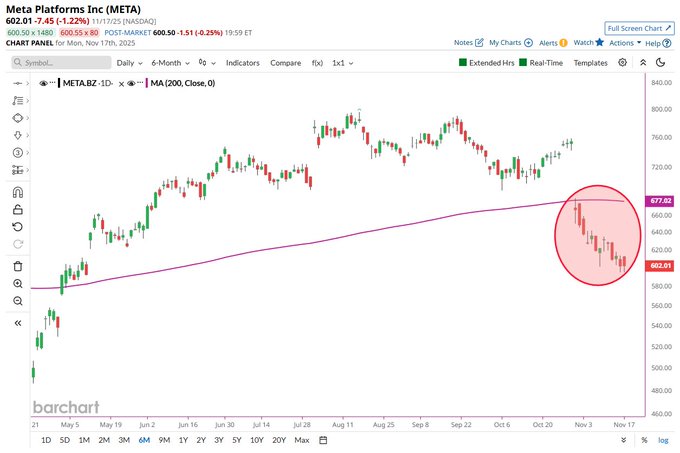Select the 3M time range
Viewport: 680px width, 453px height.
tap(124, 440)
